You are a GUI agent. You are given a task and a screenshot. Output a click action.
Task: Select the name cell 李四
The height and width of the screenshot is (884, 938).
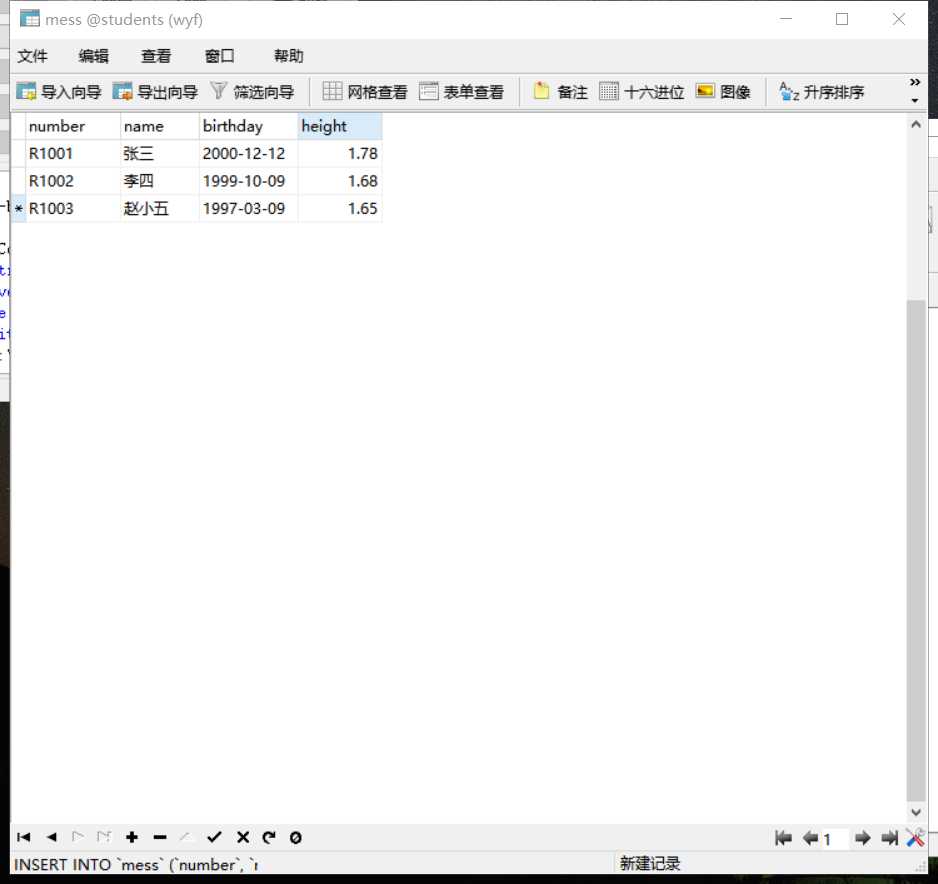160,181
